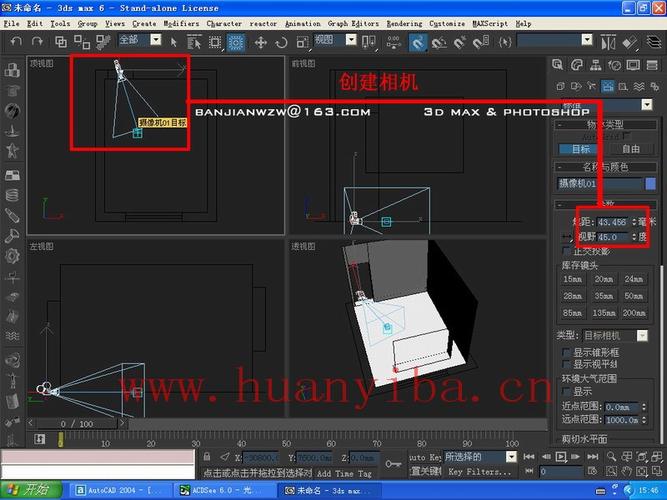The width and height of the screenshot is (667, 500).
Task: Select the 15mm stock lens button
Action: coord(573,279)
